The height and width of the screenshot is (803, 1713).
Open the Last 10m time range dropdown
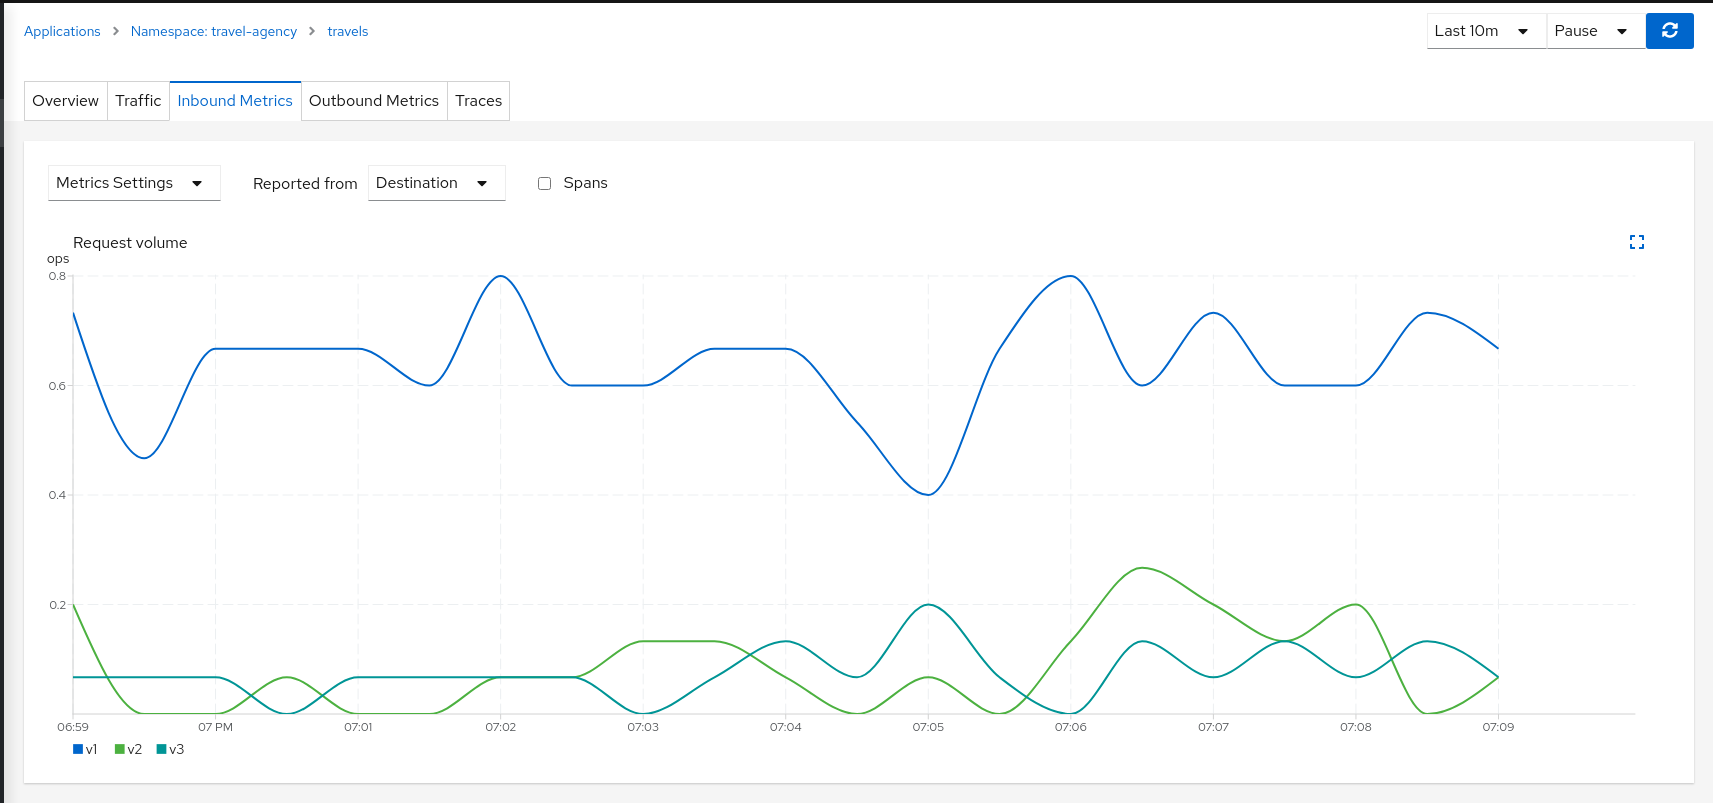(x=1485, y=31)
